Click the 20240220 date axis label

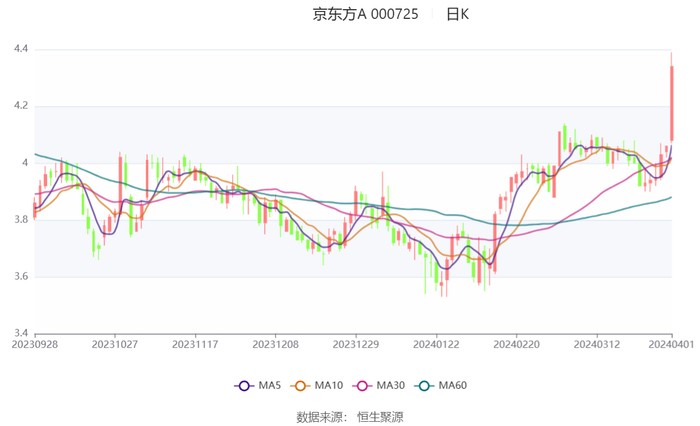[516, 343]
